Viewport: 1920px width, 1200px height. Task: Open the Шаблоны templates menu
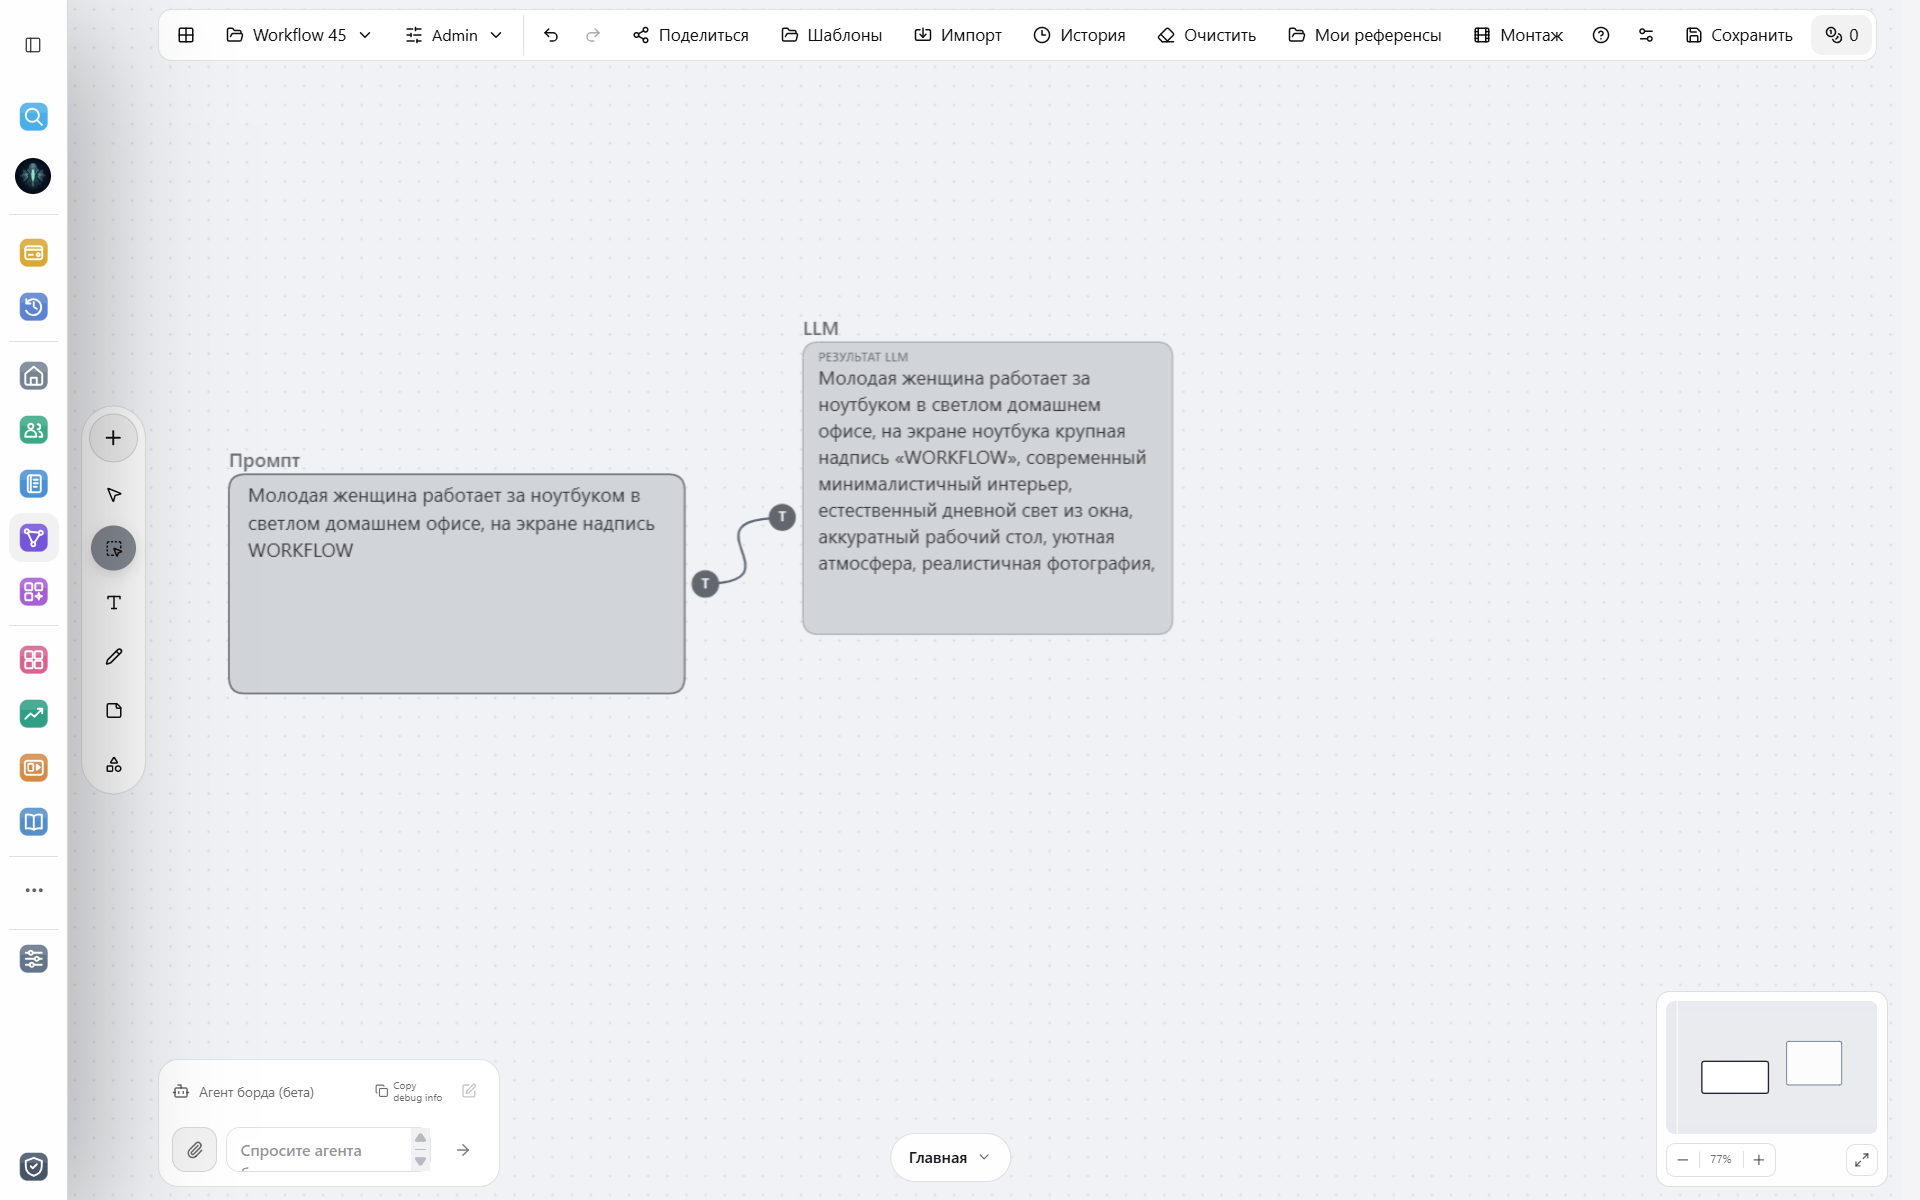(x=831, y=35)
